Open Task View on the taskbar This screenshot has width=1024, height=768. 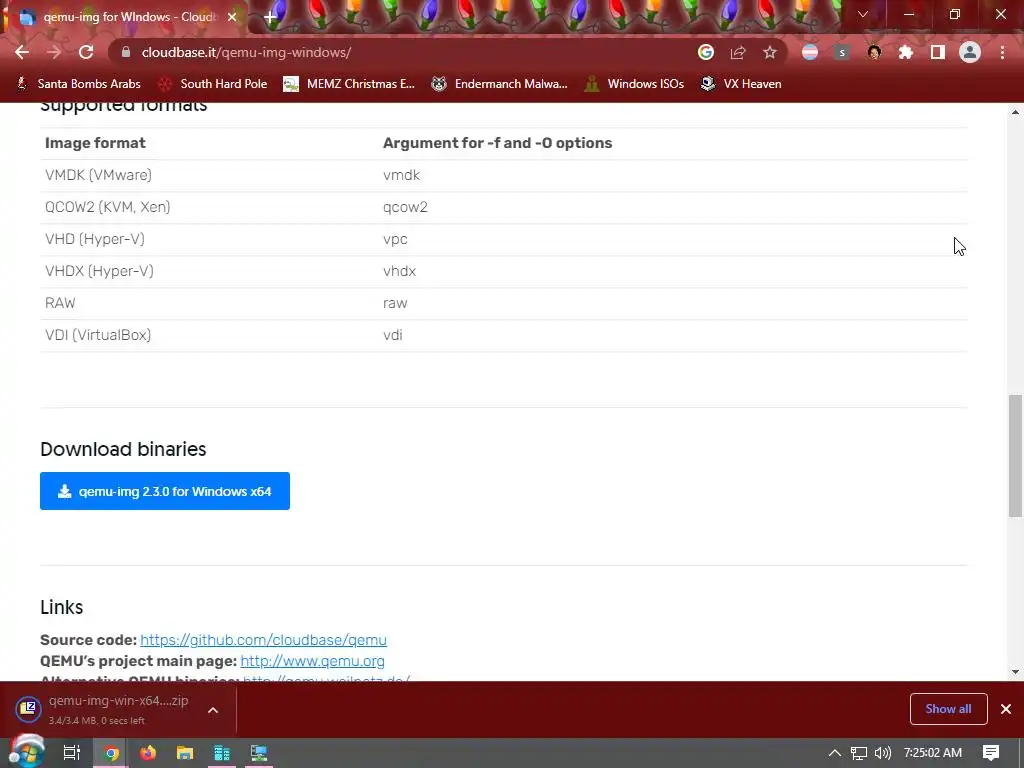pos(71,753)
